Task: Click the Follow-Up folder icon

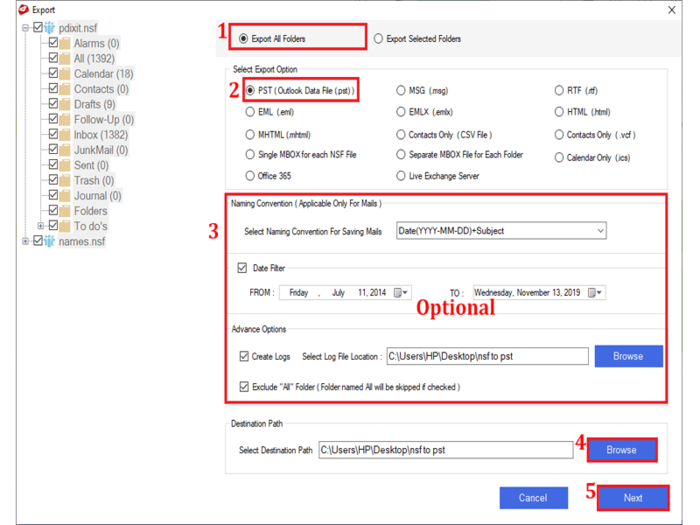Action: [x=65, y=120]
